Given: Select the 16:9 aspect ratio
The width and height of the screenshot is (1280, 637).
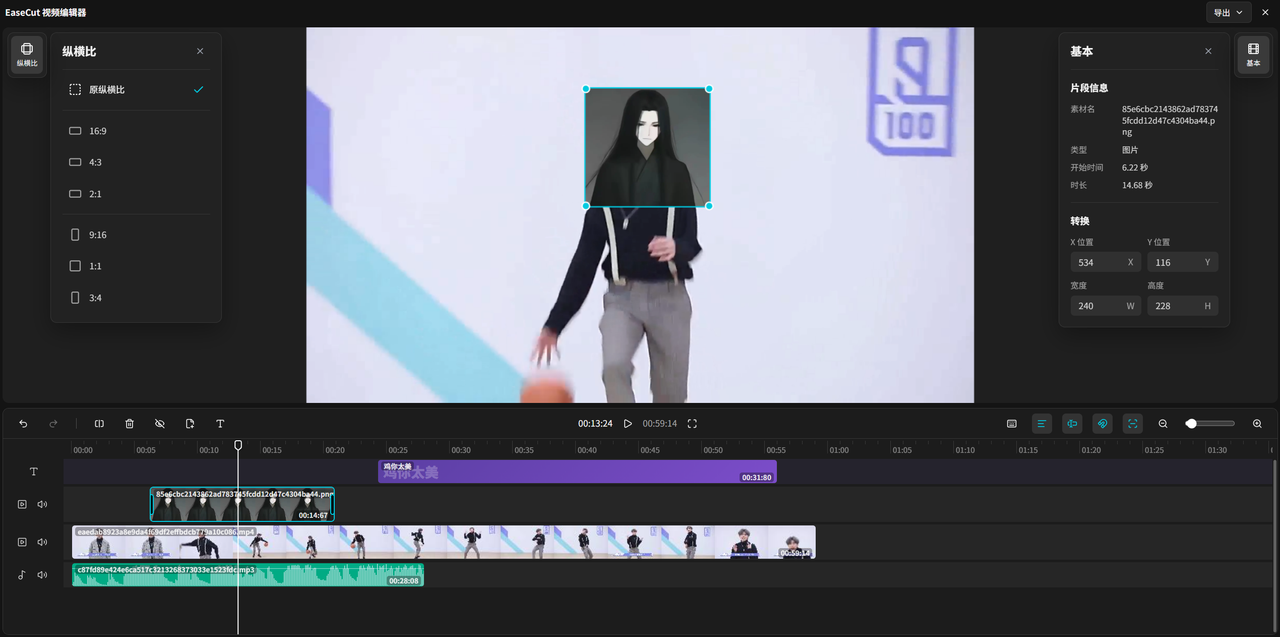Looking at the screenshot, I should [136, 131].
